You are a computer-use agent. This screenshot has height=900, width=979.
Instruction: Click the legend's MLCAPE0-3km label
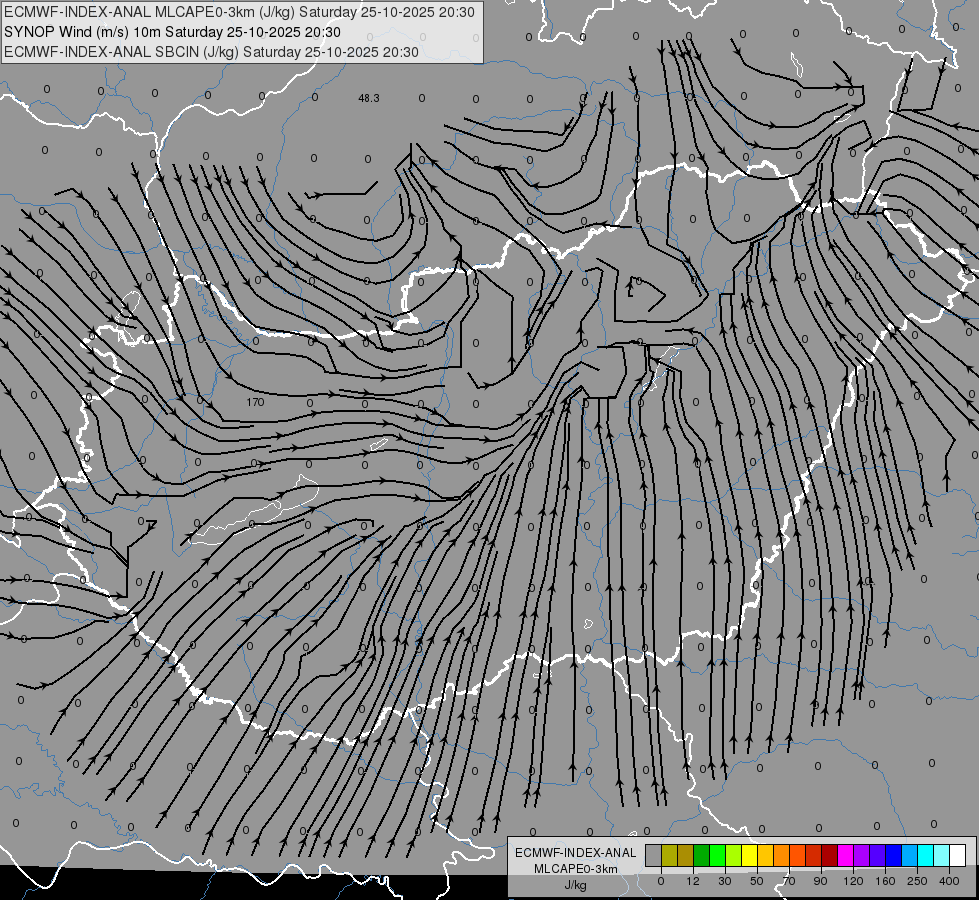click(576, 868)
